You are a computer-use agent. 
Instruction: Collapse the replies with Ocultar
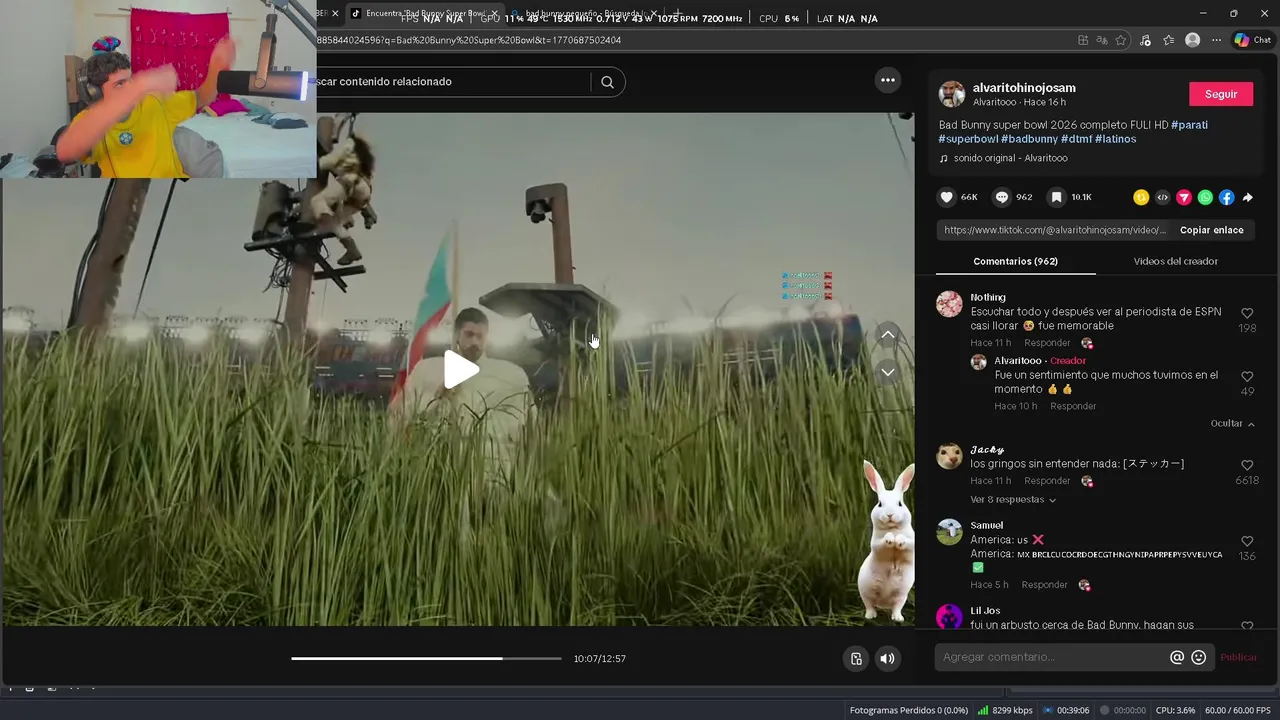point(1232,424)
